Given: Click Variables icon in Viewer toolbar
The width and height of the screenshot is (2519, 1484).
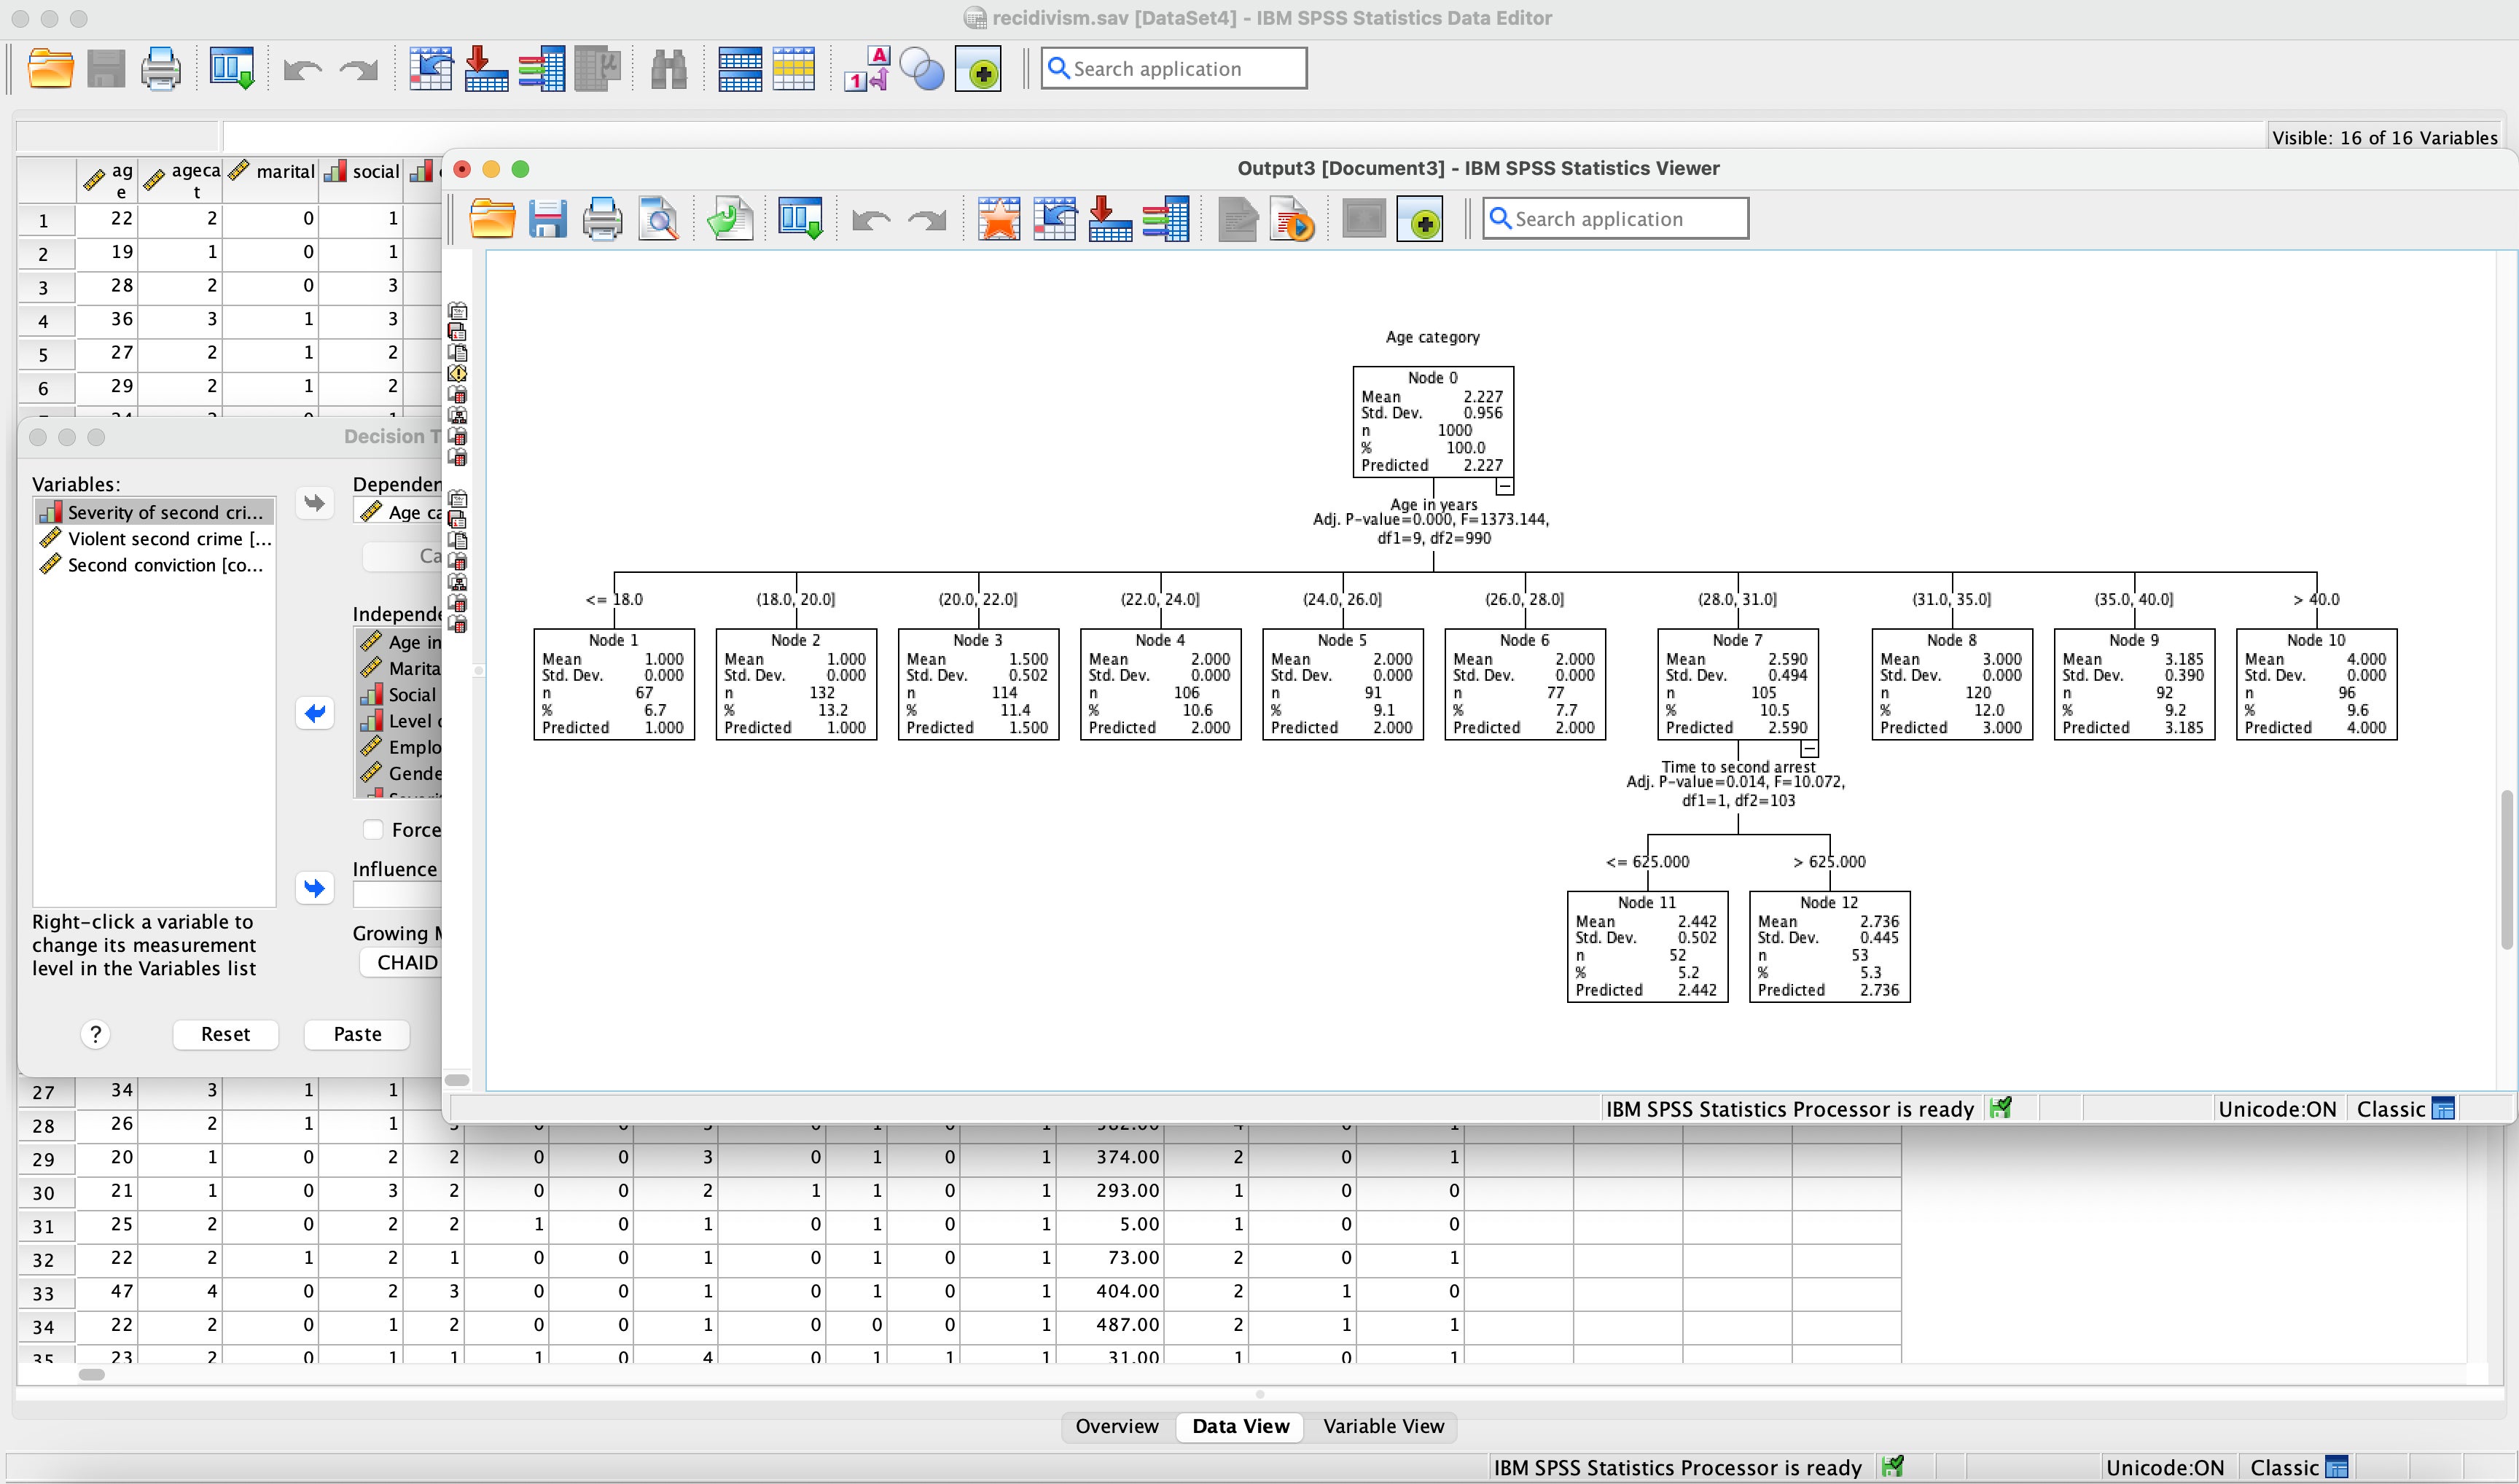Looking at the screenshot, I should pos(1165,219).
